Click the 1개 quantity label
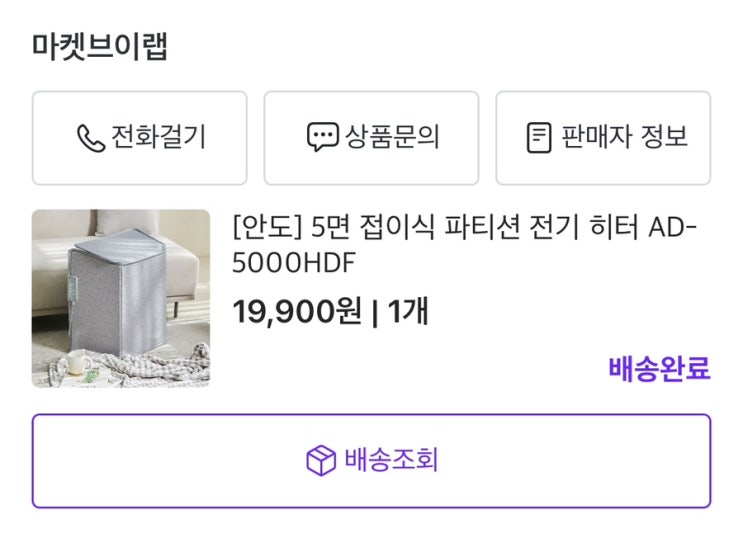Image resolution: width=743 pixels, height=533 pixels. click(408, 311)
